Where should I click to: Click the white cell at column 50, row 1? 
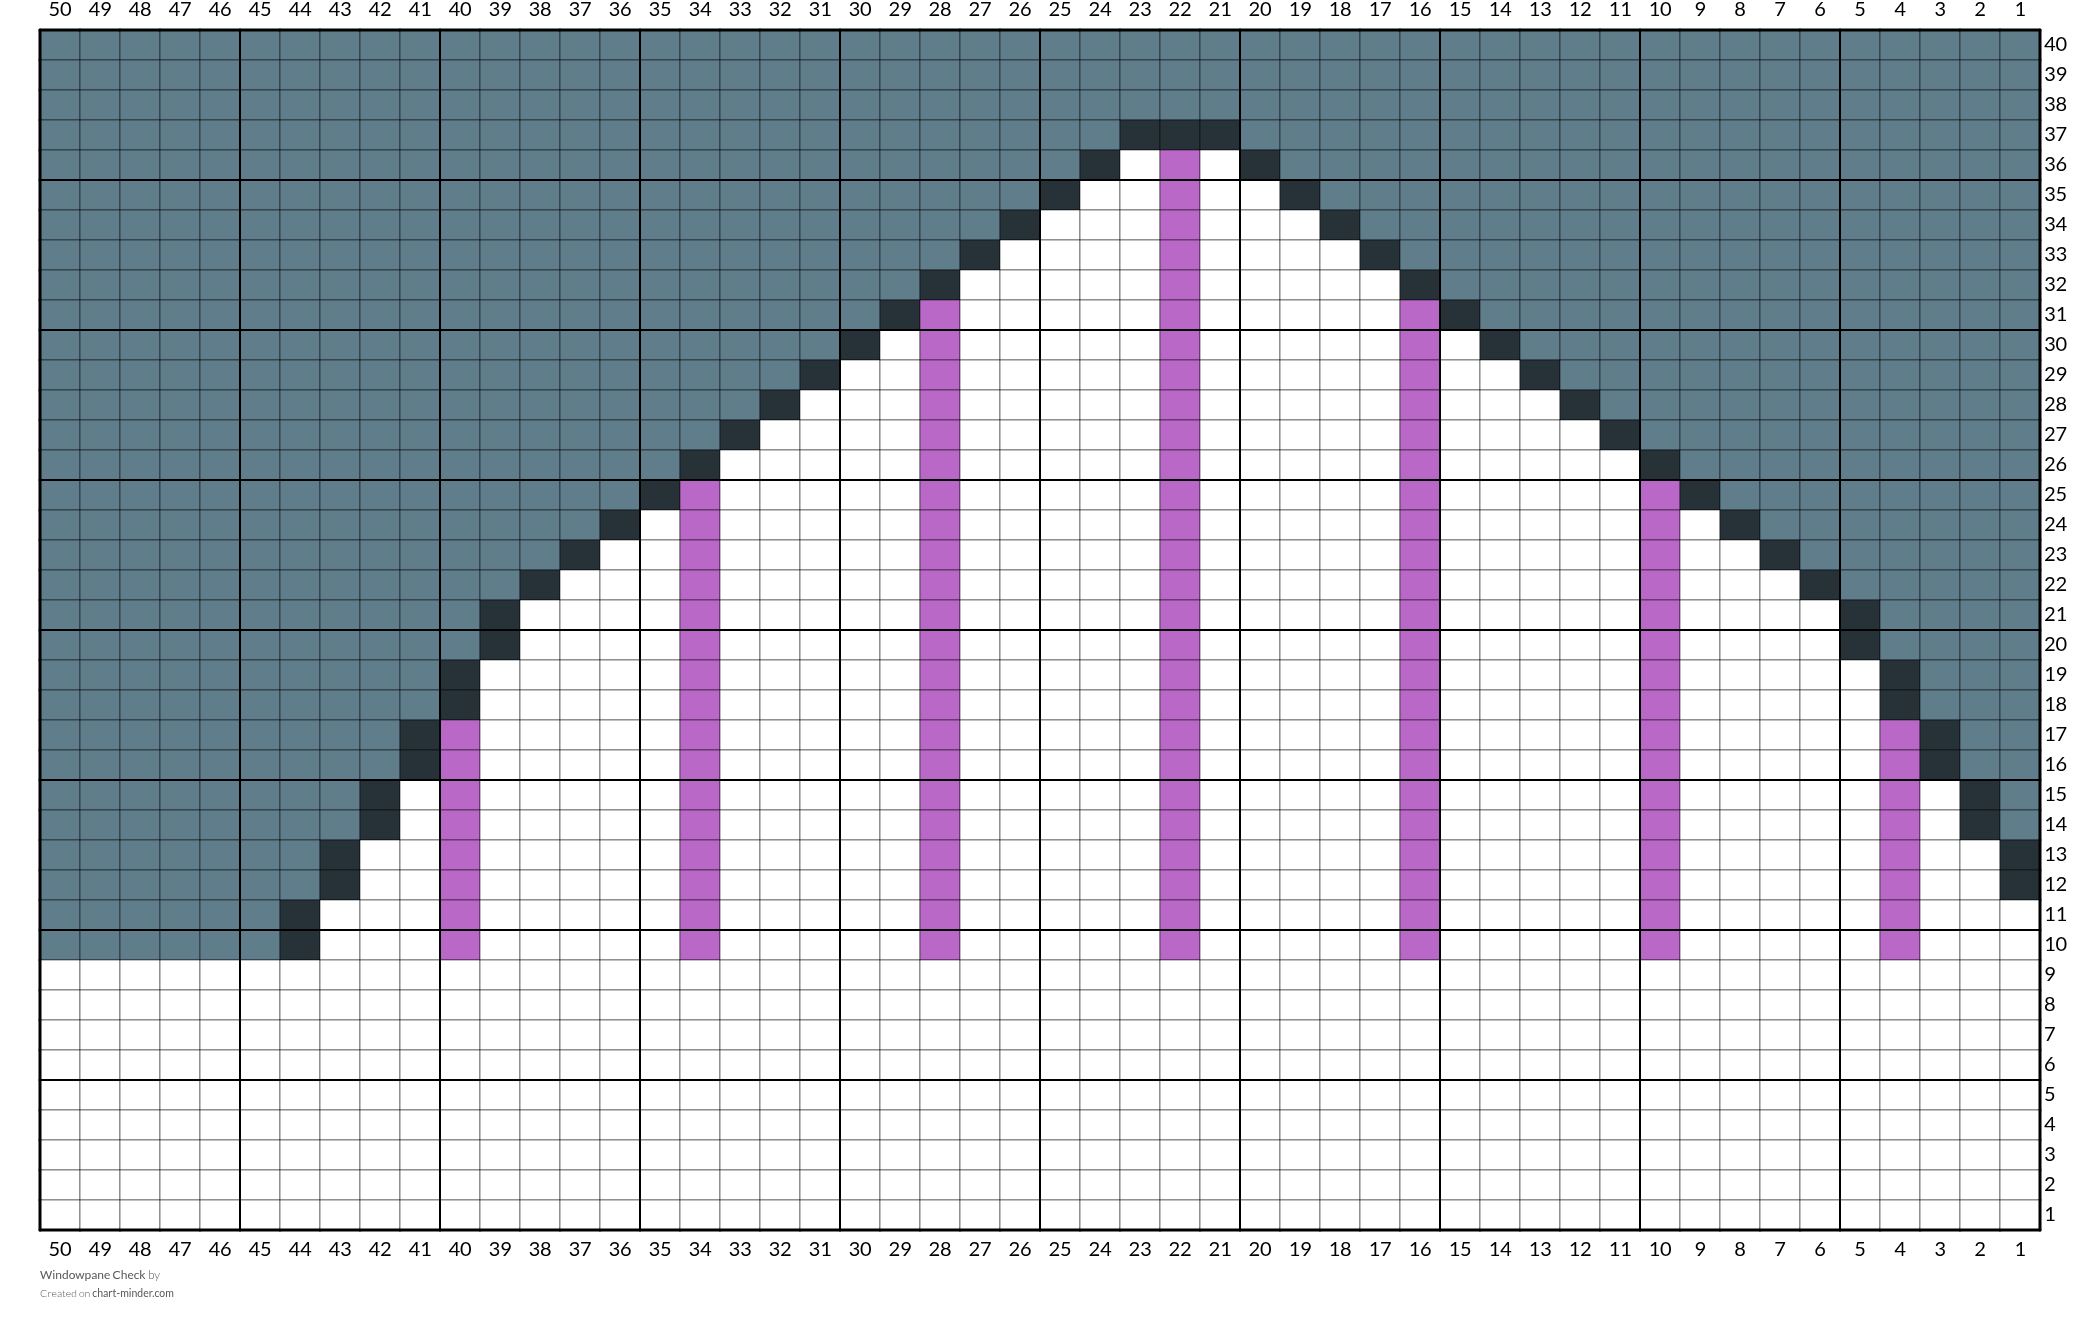click(60, 1215)
